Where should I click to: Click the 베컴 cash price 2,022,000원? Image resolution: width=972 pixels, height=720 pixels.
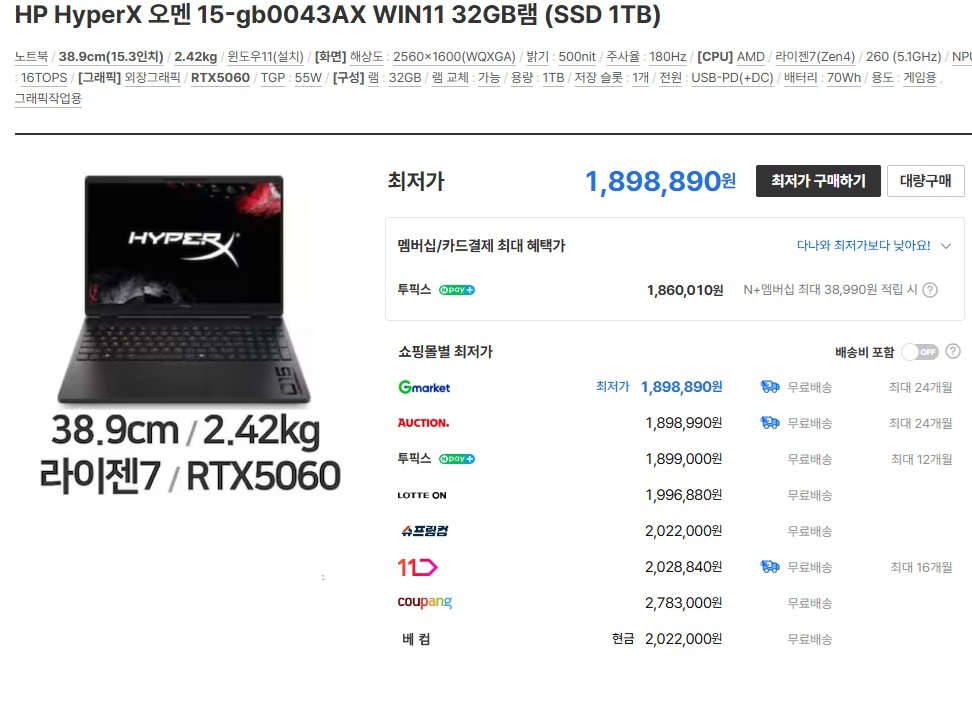coord(683,639)
